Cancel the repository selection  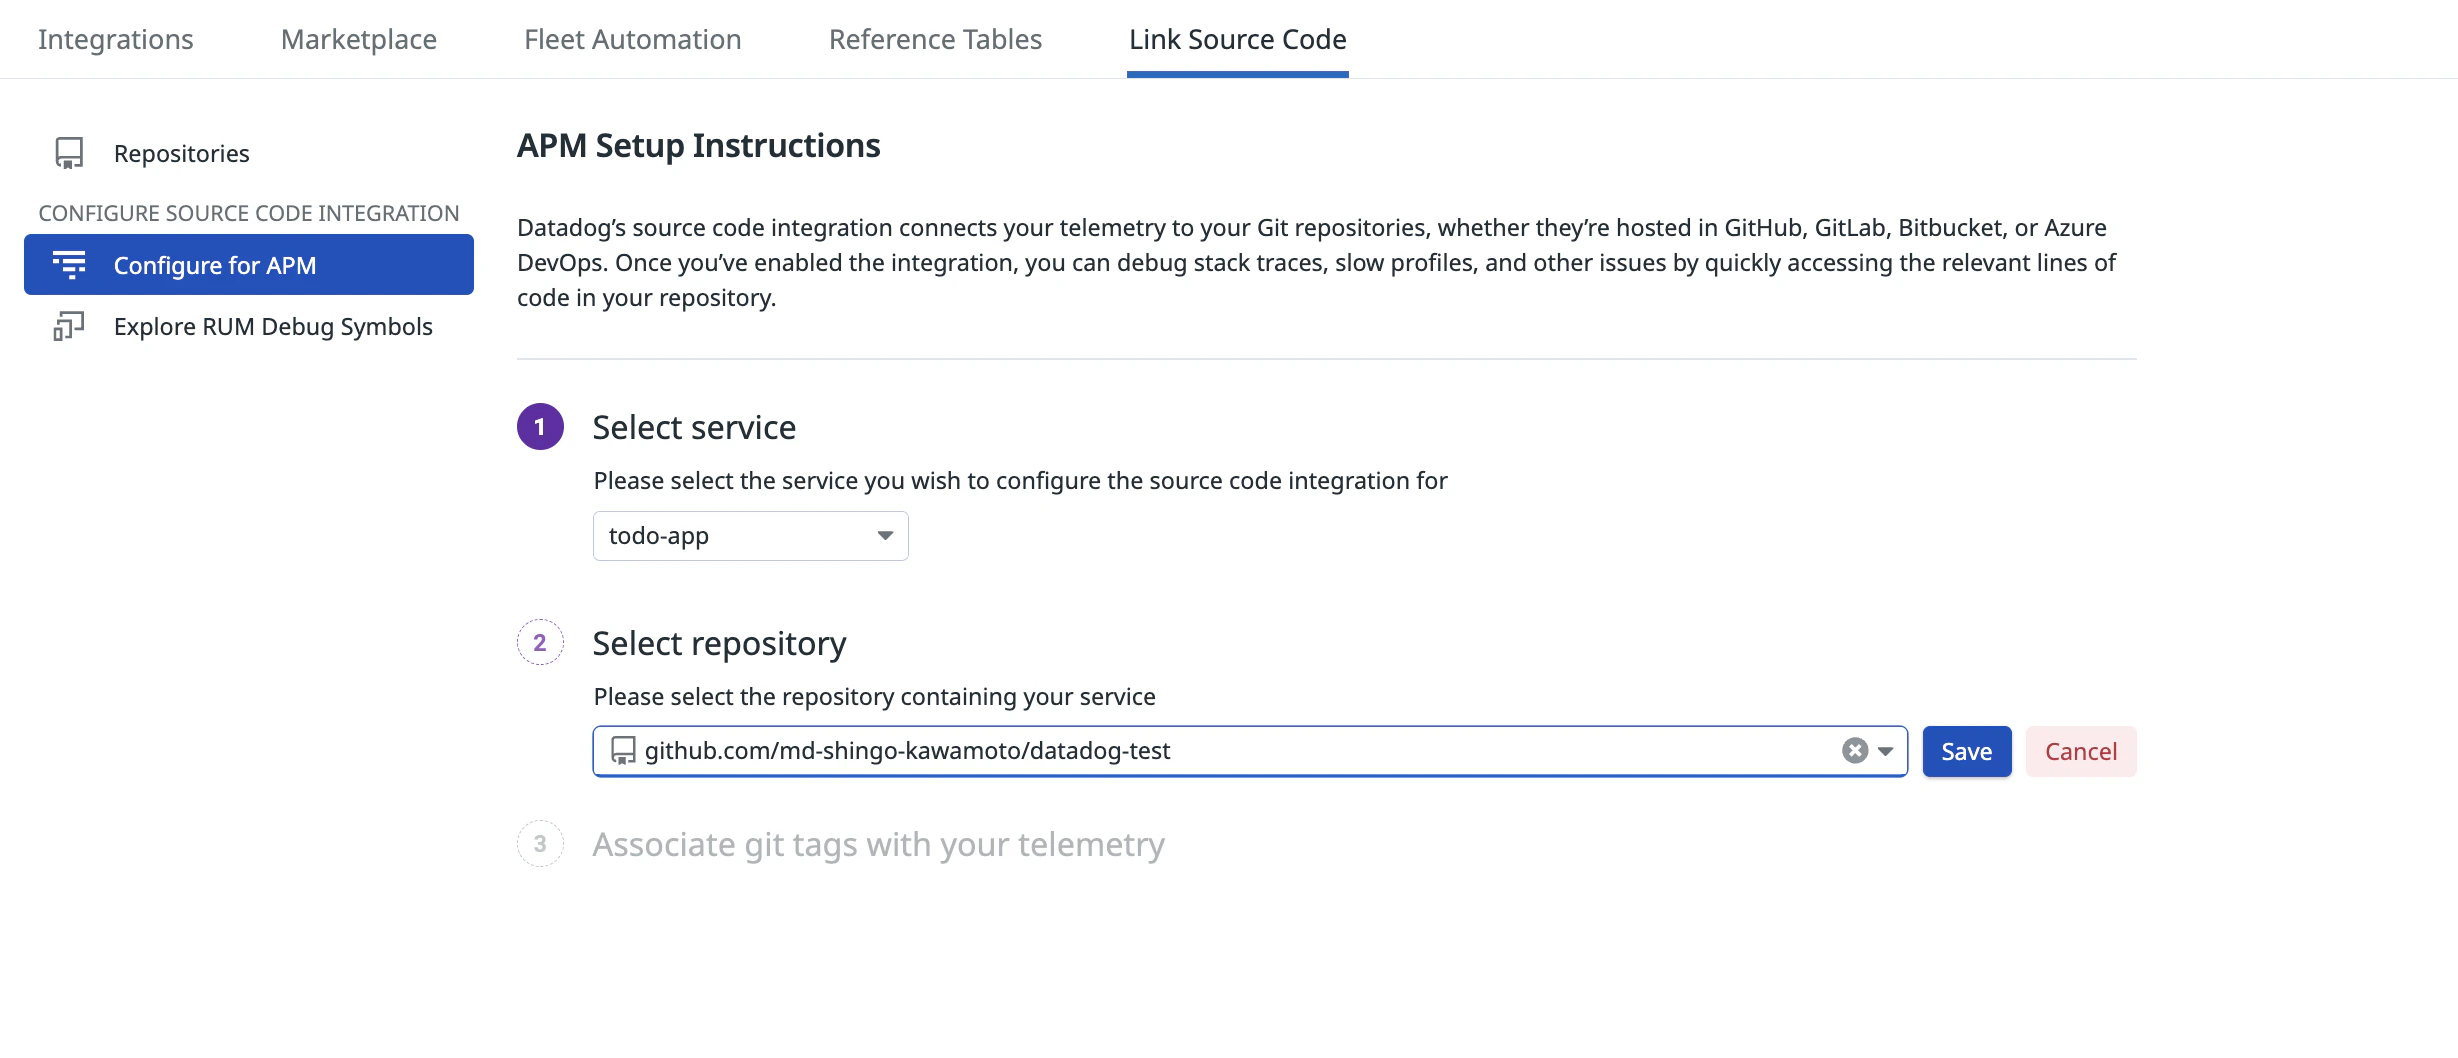(2081, 751)
